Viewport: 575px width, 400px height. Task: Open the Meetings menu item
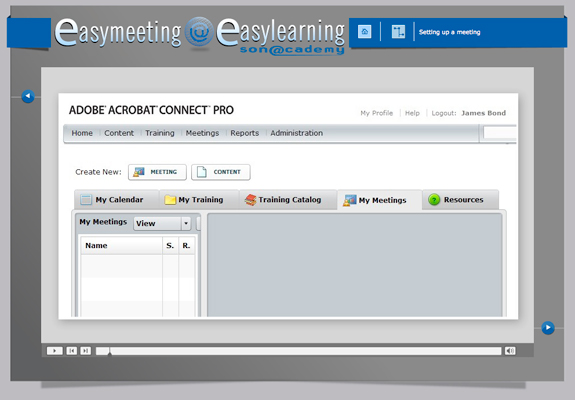click(202, 133)
